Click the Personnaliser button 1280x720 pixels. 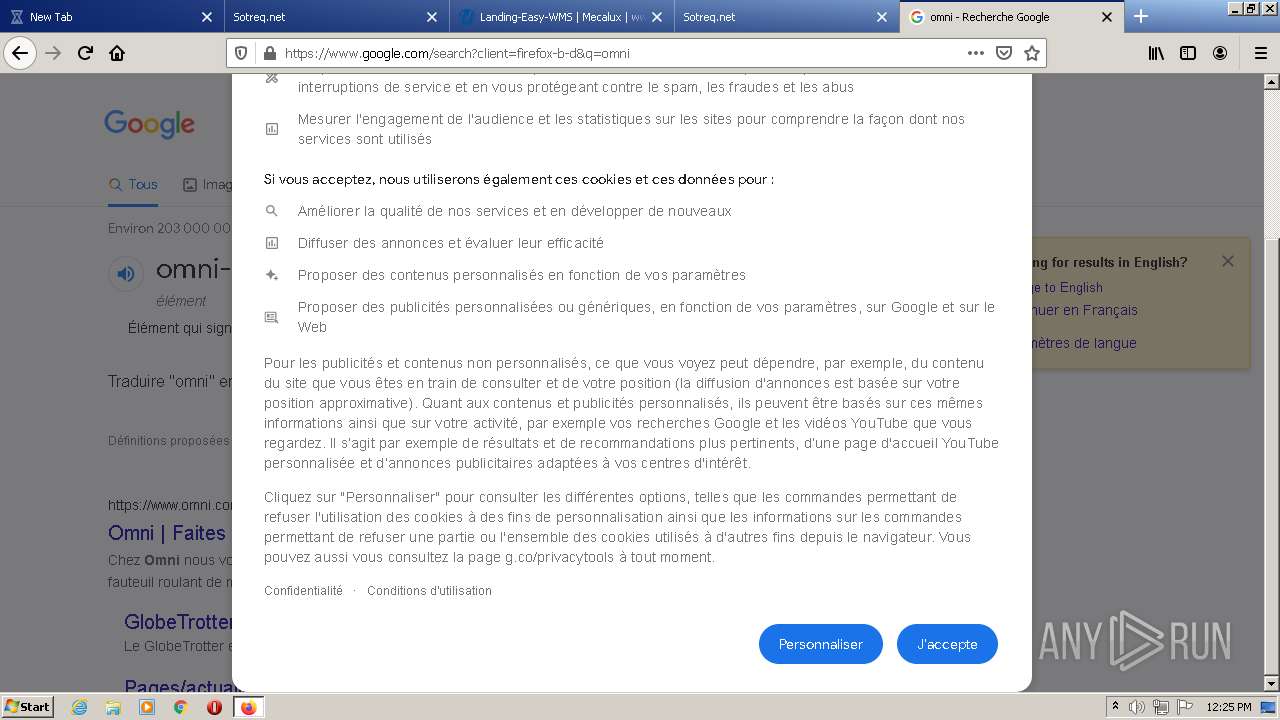[x=820, y=644]
